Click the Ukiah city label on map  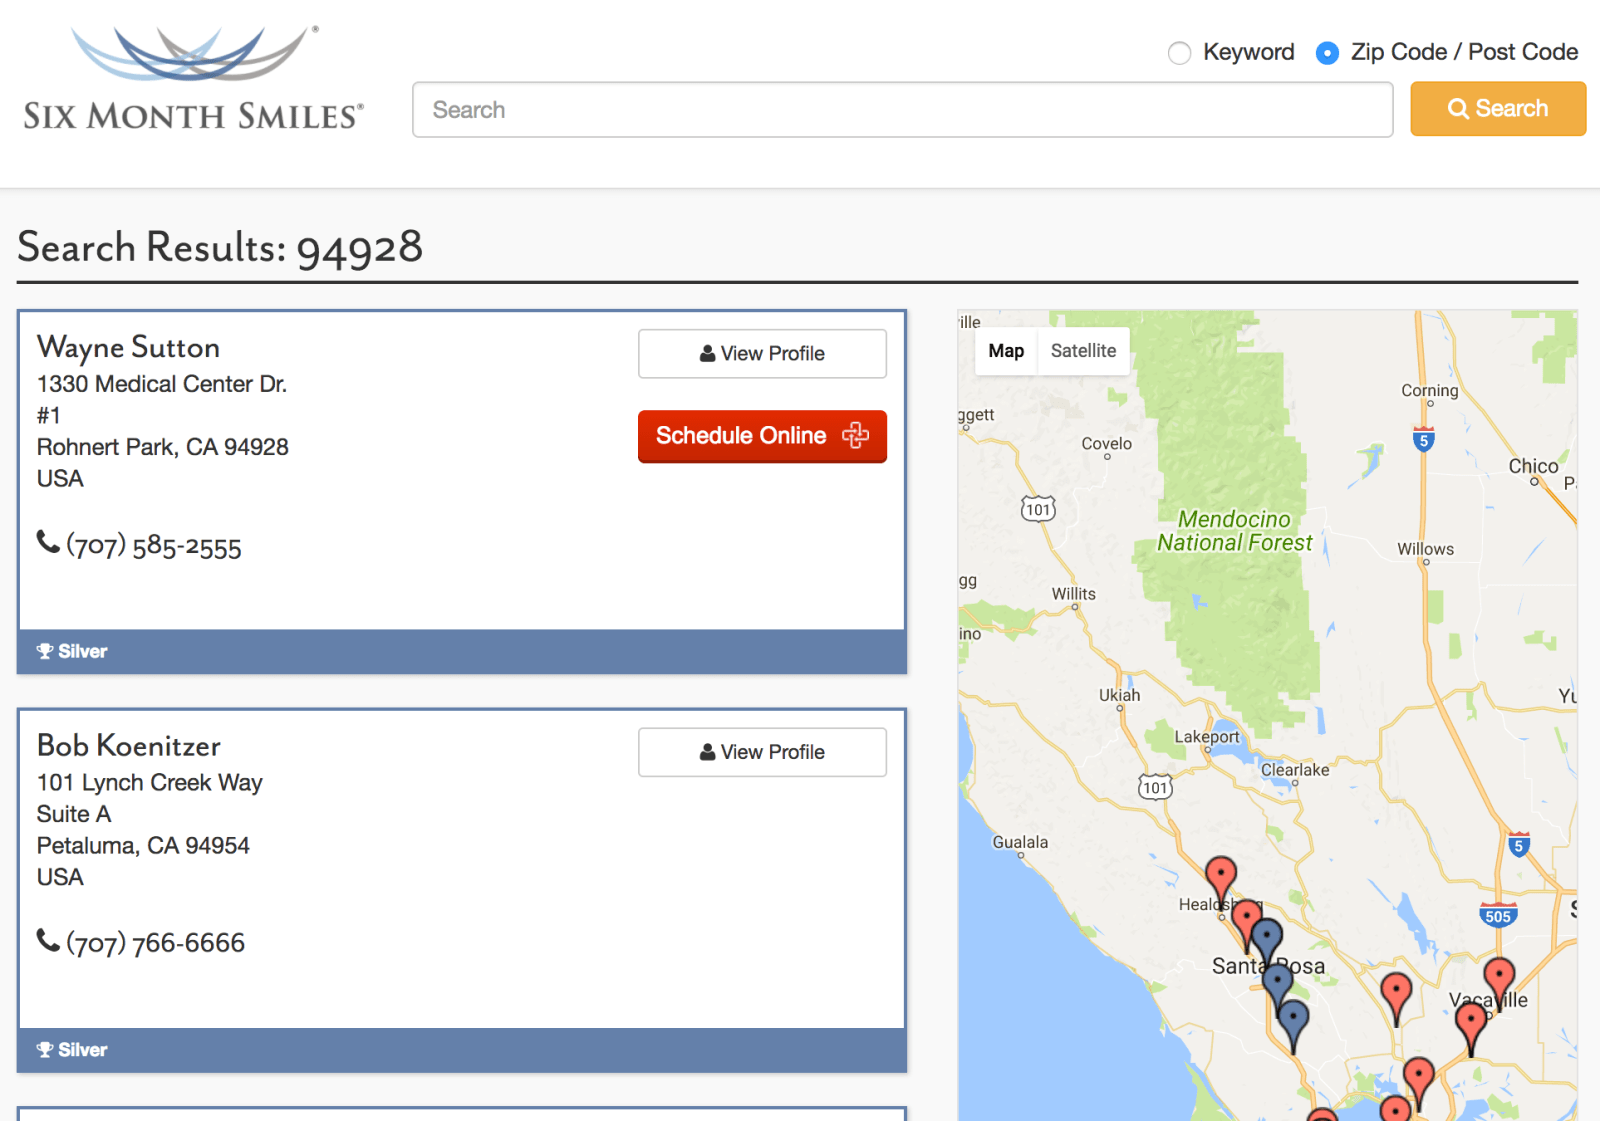tap(1119, 695)
